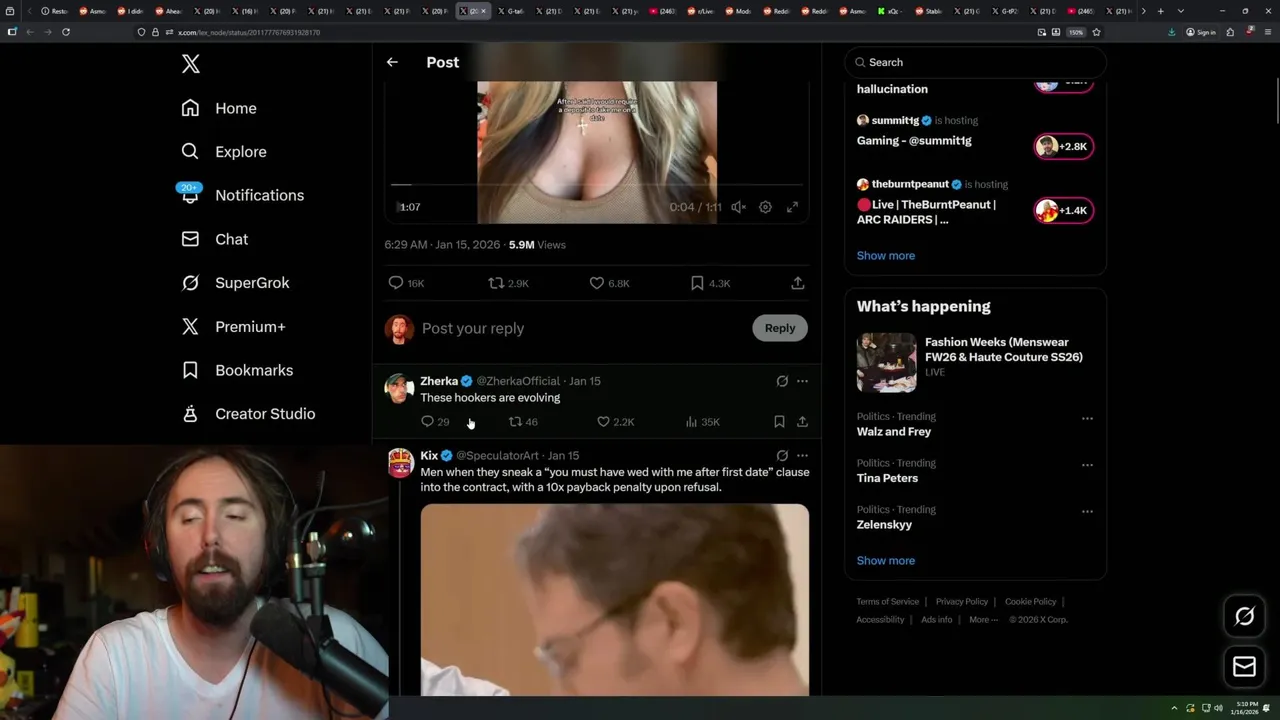Ask Grok about Zherka's reply

[782, 381]
